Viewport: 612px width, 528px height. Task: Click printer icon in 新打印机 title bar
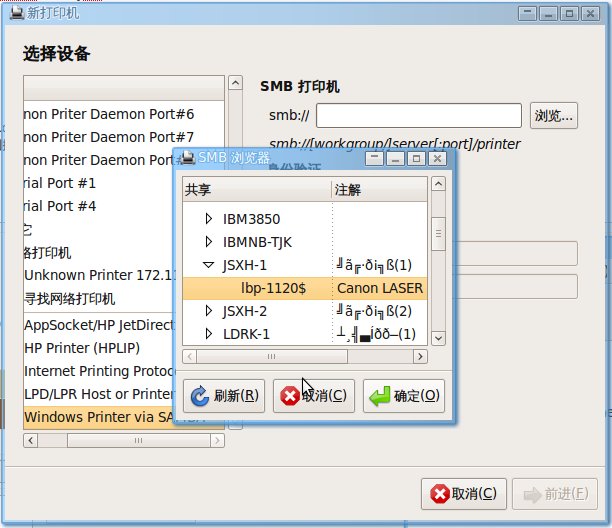[17, 13]
